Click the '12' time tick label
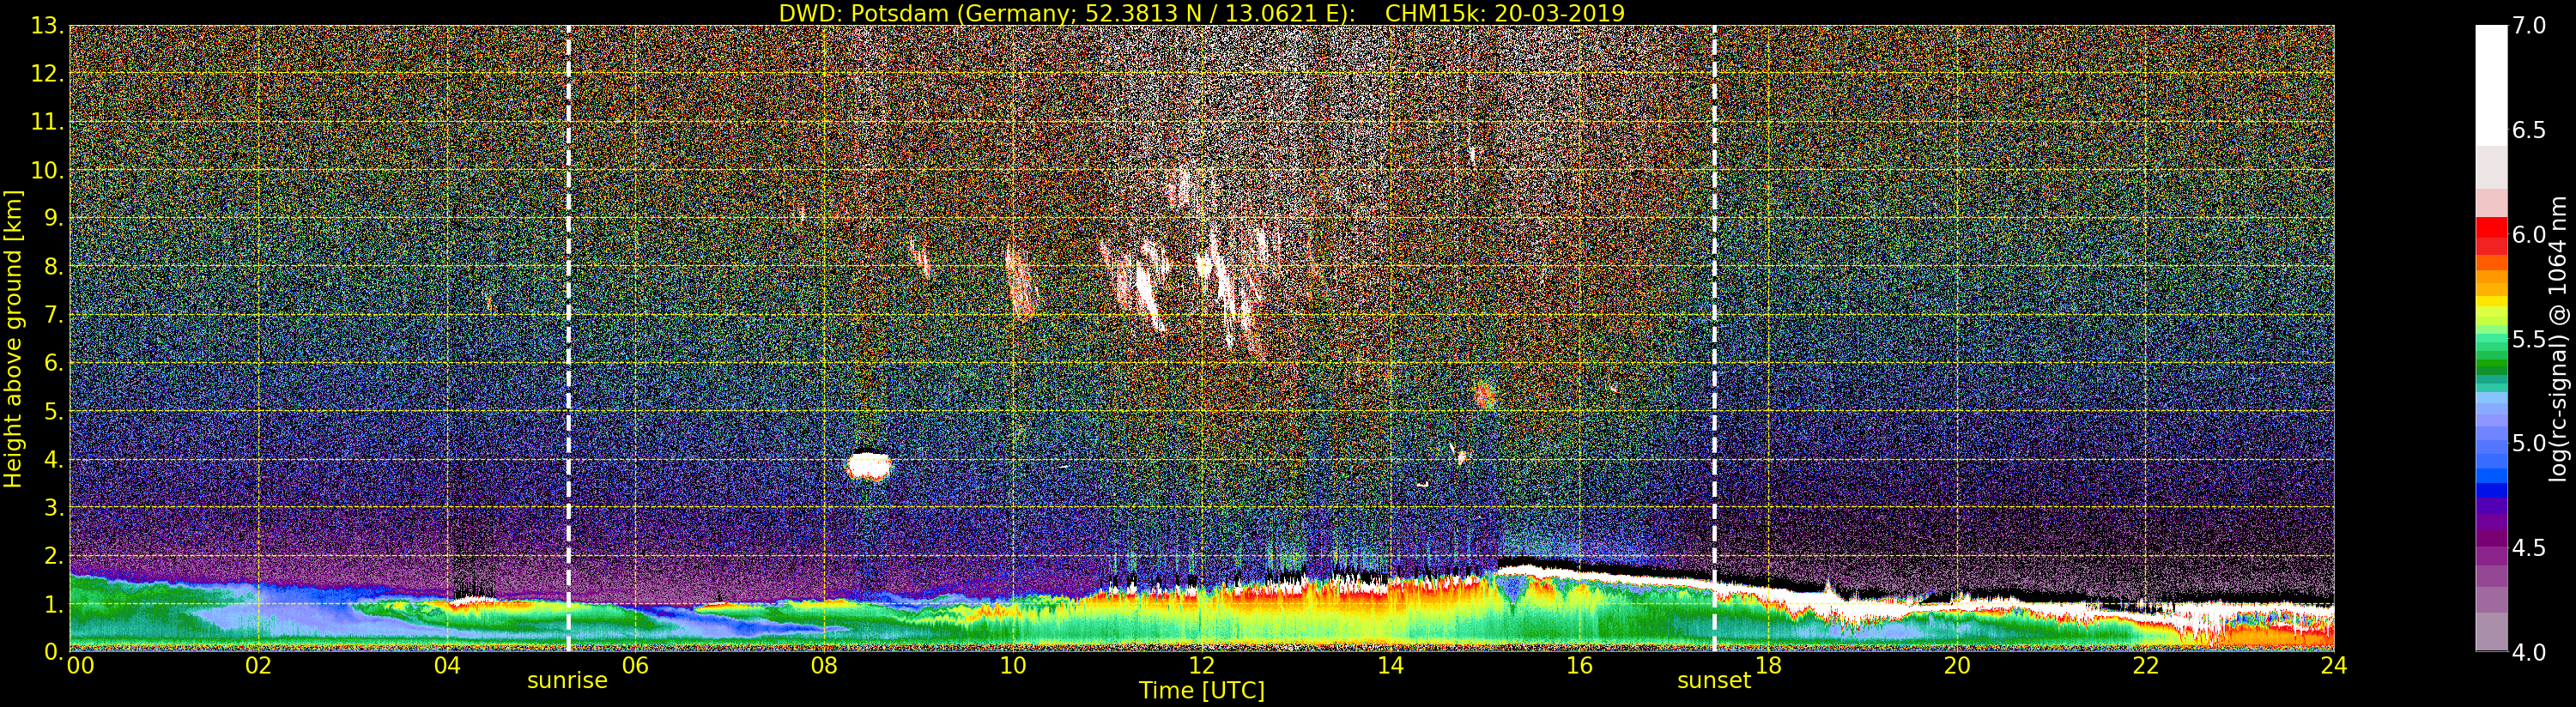 tap(1202, 665)
